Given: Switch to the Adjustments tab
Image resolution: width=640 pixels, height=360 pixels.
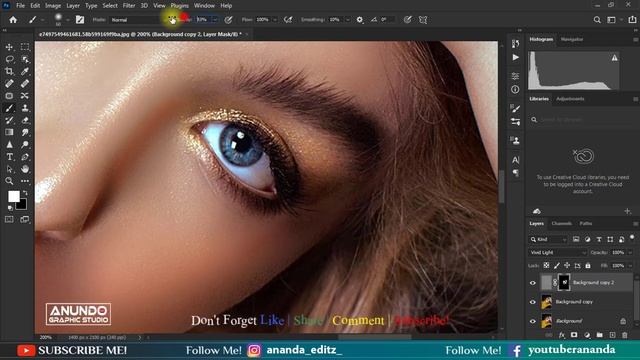Looking at the screenshot, I should pos(570,99).
